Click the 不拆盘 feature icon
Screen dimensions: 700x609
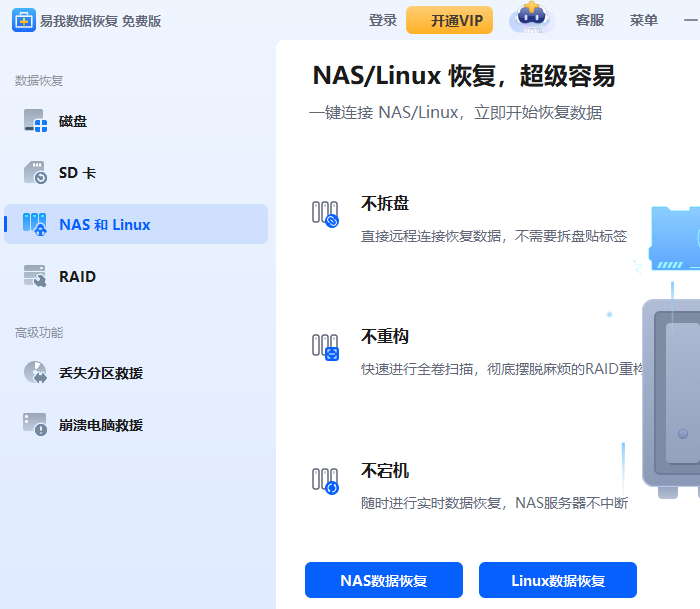tap(325, 214)
